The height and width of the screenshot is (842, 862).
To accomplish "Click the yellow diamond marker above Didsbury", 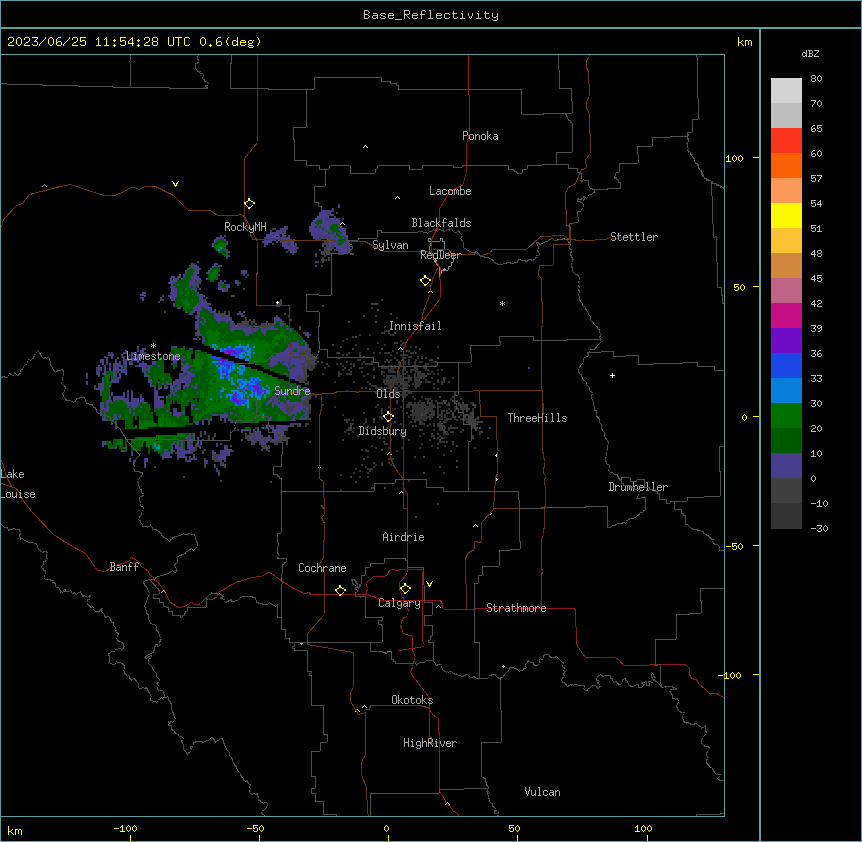I will (x=388, y=417).
